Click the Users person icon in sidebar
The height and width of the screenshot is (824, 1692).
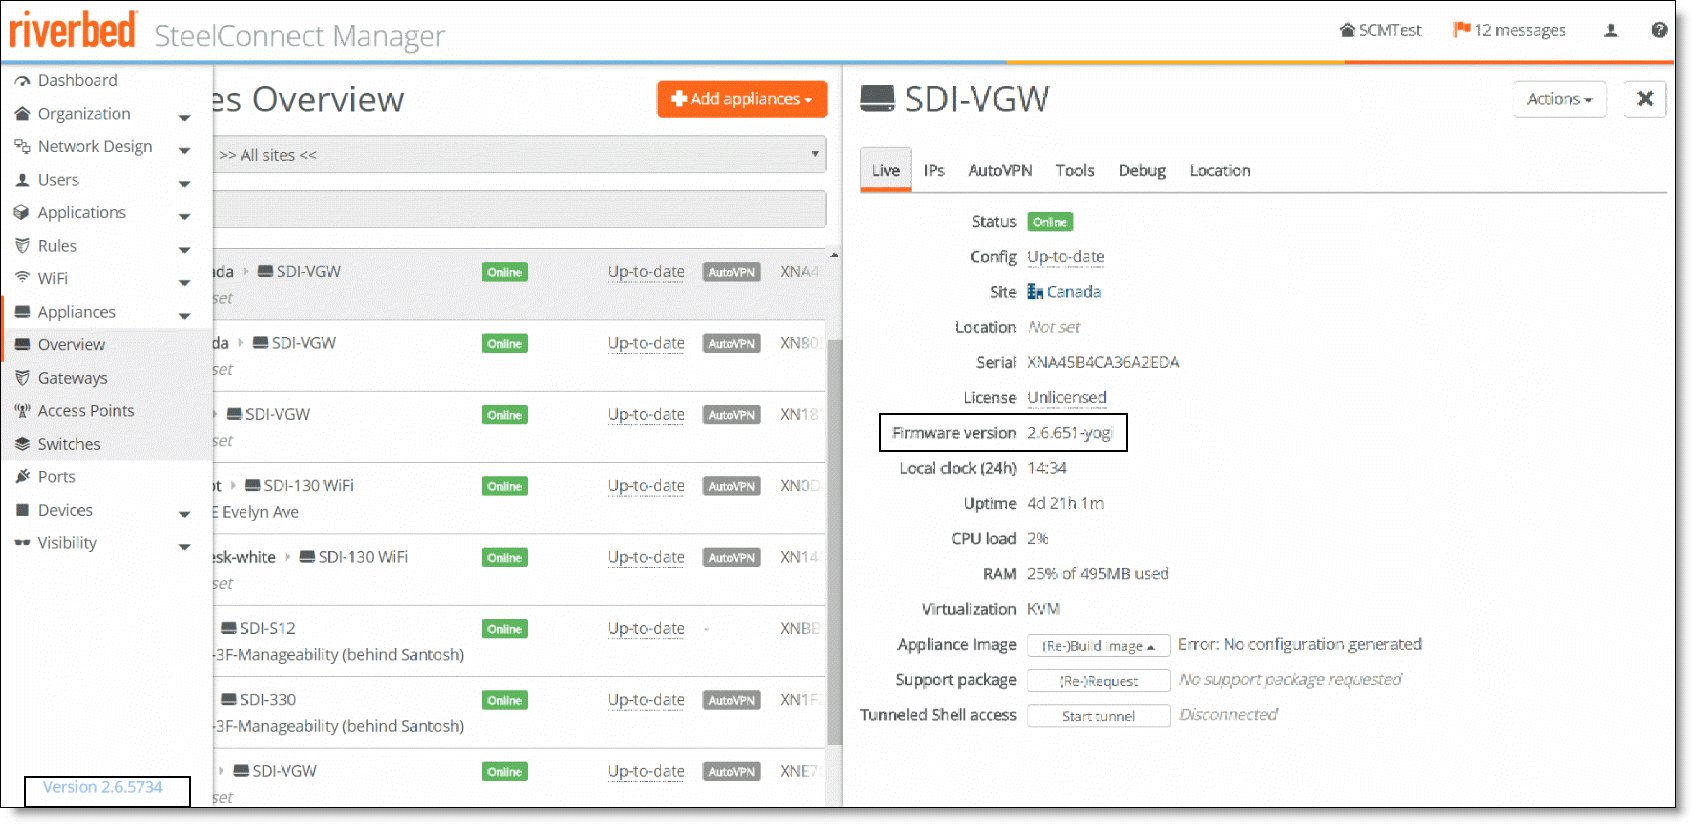tap(22, 180)
